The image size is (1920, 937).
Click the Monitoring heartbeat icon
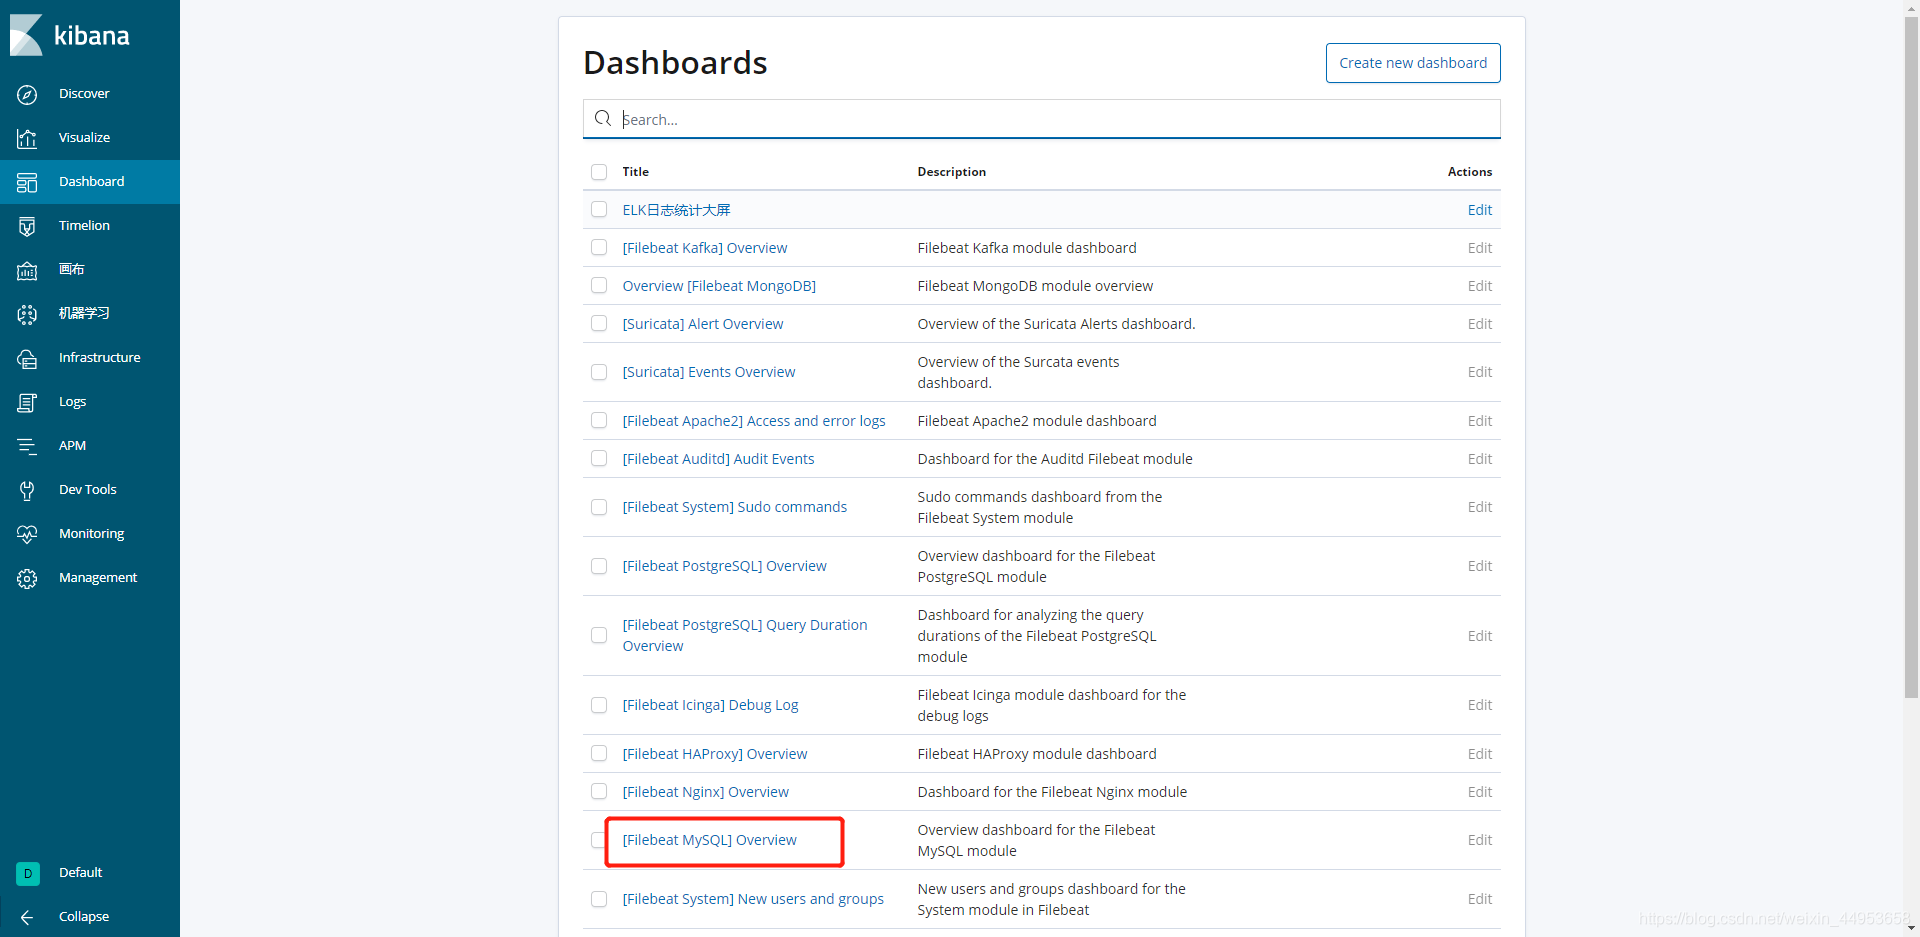pos(27,534)
